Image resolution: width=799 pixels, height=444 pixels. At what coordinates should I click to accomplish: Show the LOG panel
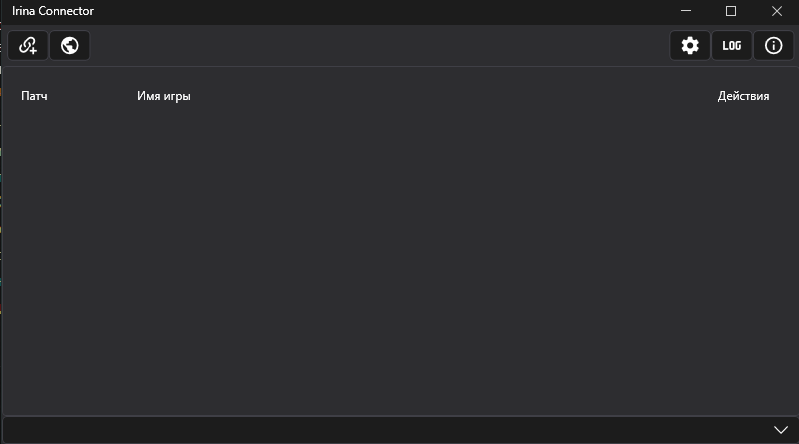(x=731, y=45)
